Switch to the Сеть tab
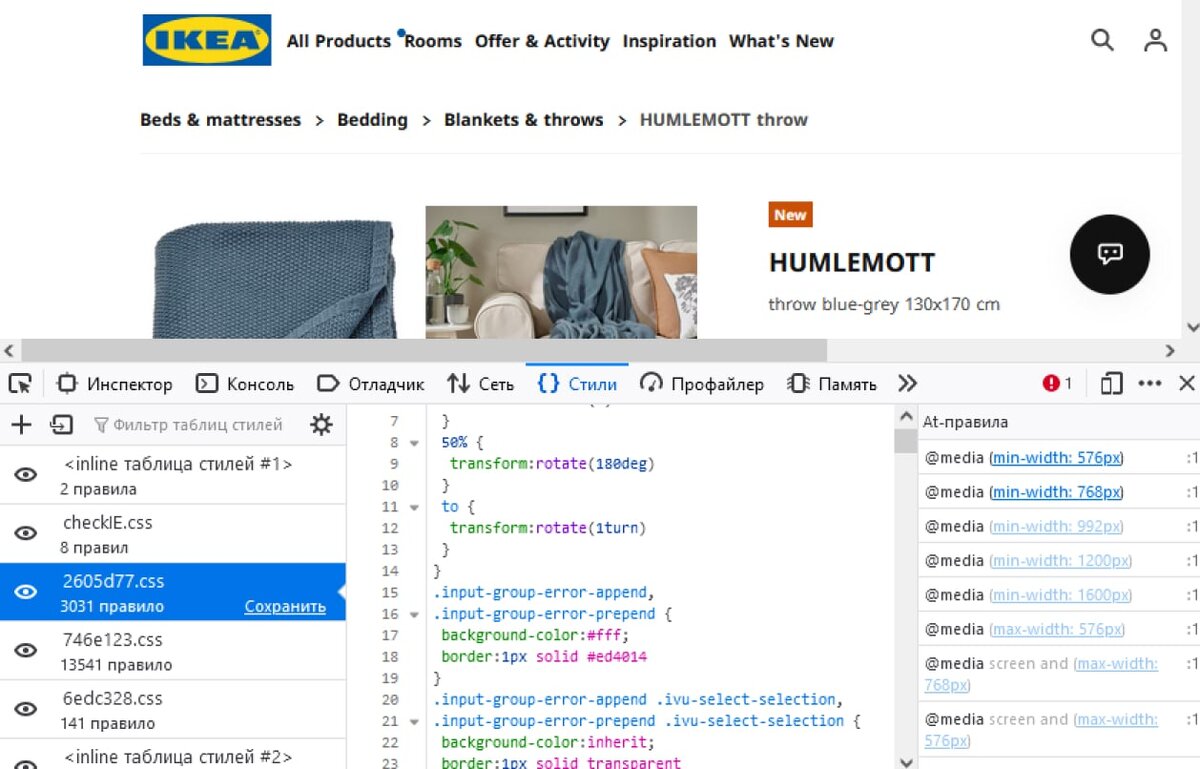This screenshot has height=769, width=1200. click(480, 384)
